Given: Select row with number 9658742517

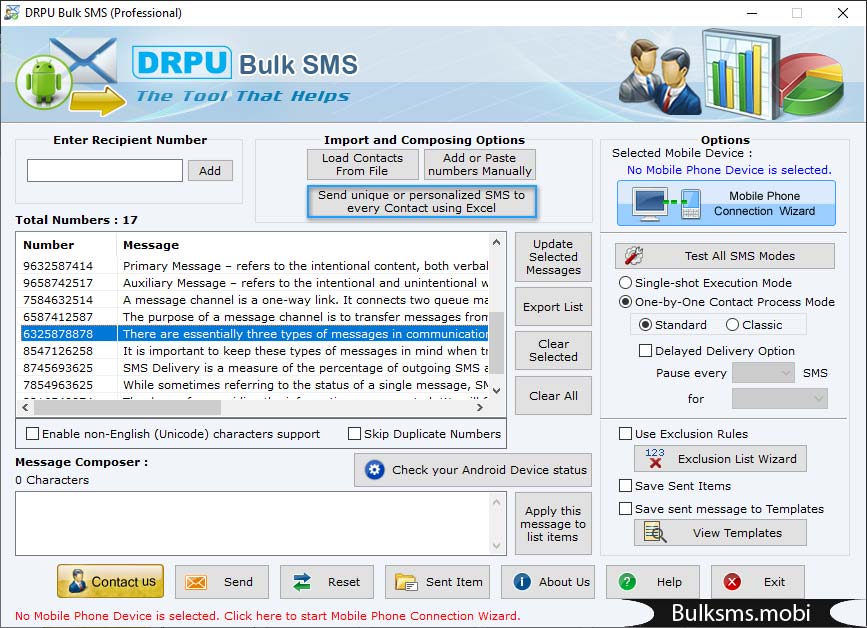Looking at the screenshot, I should [x=254, y=283].
